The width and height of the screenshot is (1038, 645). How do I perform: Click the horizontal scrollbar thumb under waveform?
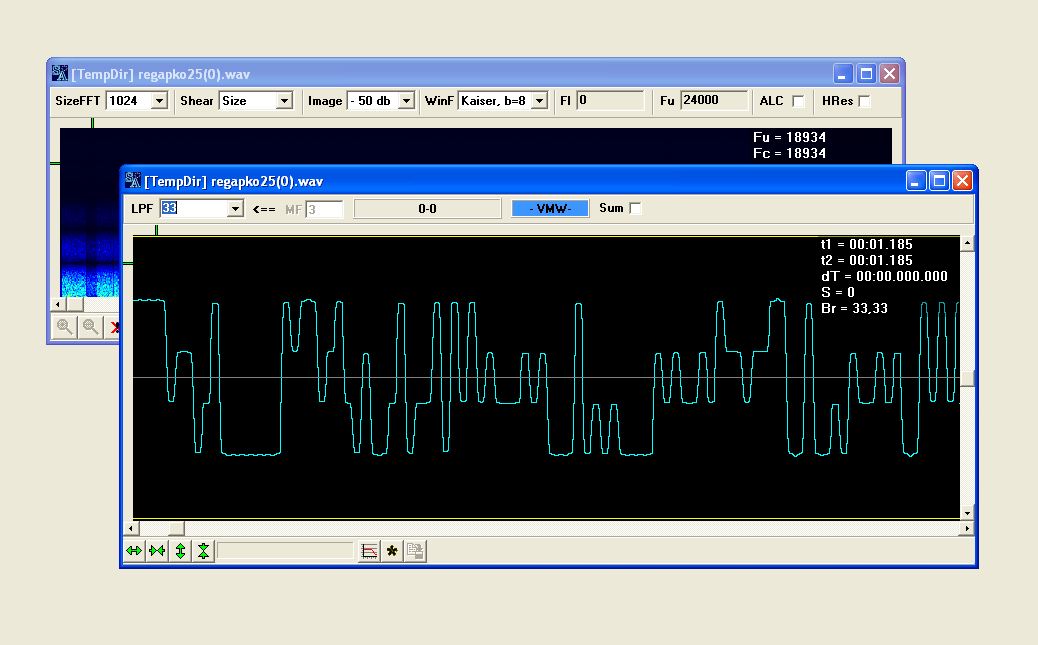click(176, 528)
